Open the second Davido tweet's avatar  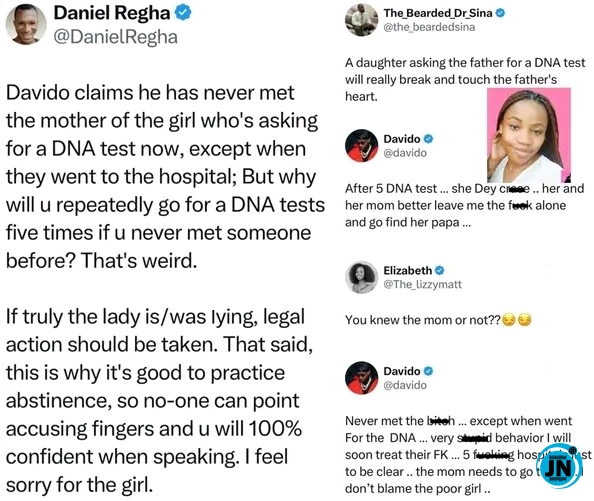[x=361, y=378]
